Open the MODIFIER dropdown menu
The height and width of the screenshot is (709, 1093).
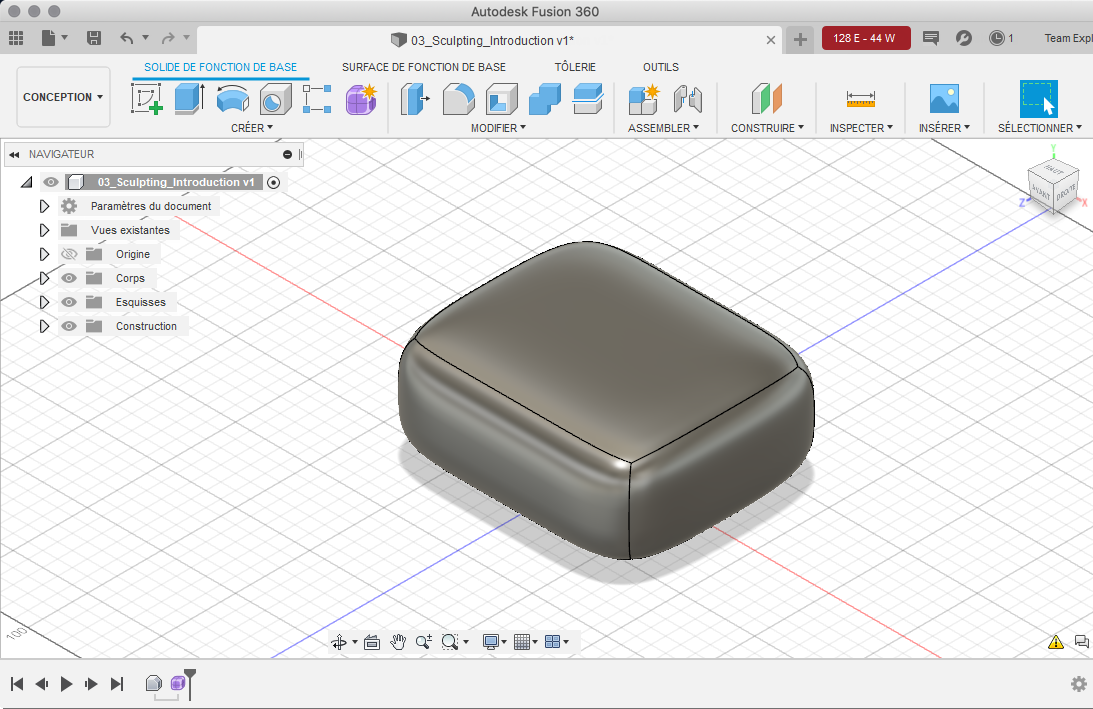tap(498, 128)
